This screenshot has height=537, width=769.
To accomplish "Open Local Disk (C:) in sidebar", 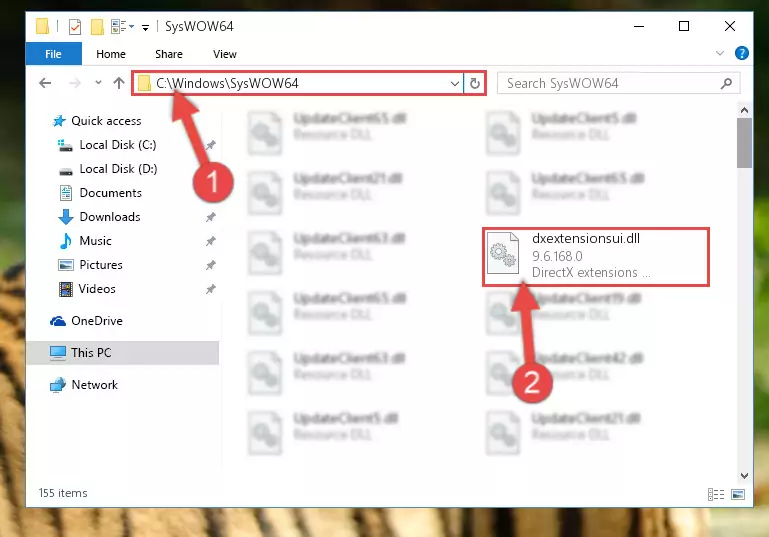I will (118, 145).
